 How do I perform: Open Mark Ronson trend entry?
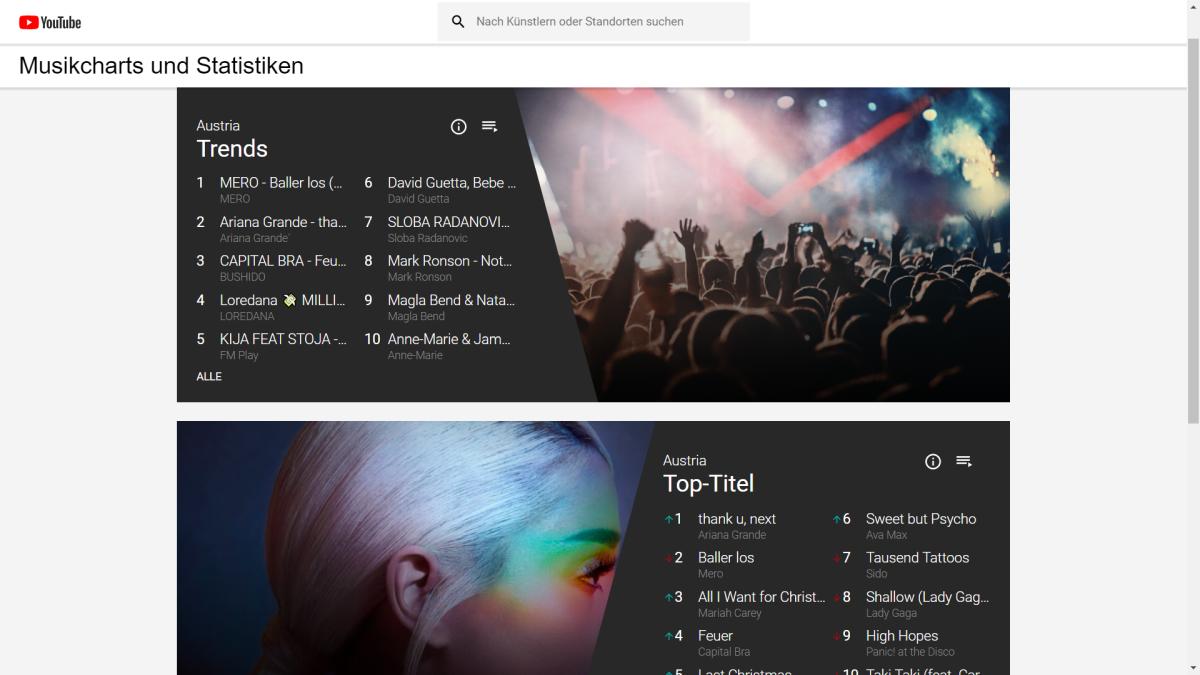[x=449, y=261]
